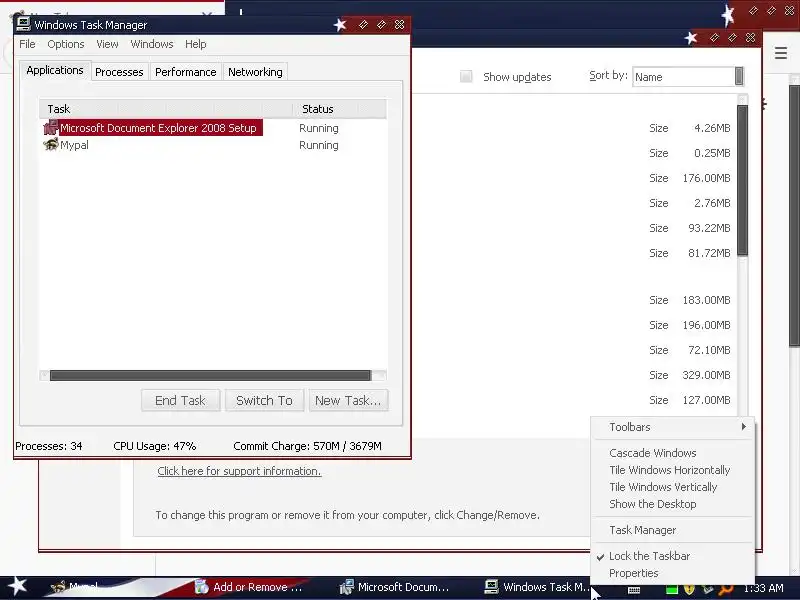
Task: Click the yellow security shield tray icon
Action: coord(689,589)
